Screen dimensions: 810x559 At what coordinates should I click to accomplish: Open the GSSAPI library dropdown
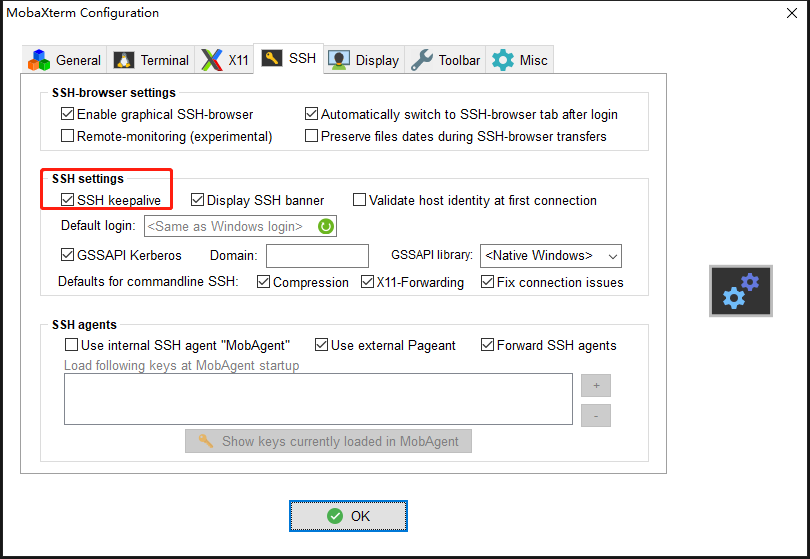551,255
